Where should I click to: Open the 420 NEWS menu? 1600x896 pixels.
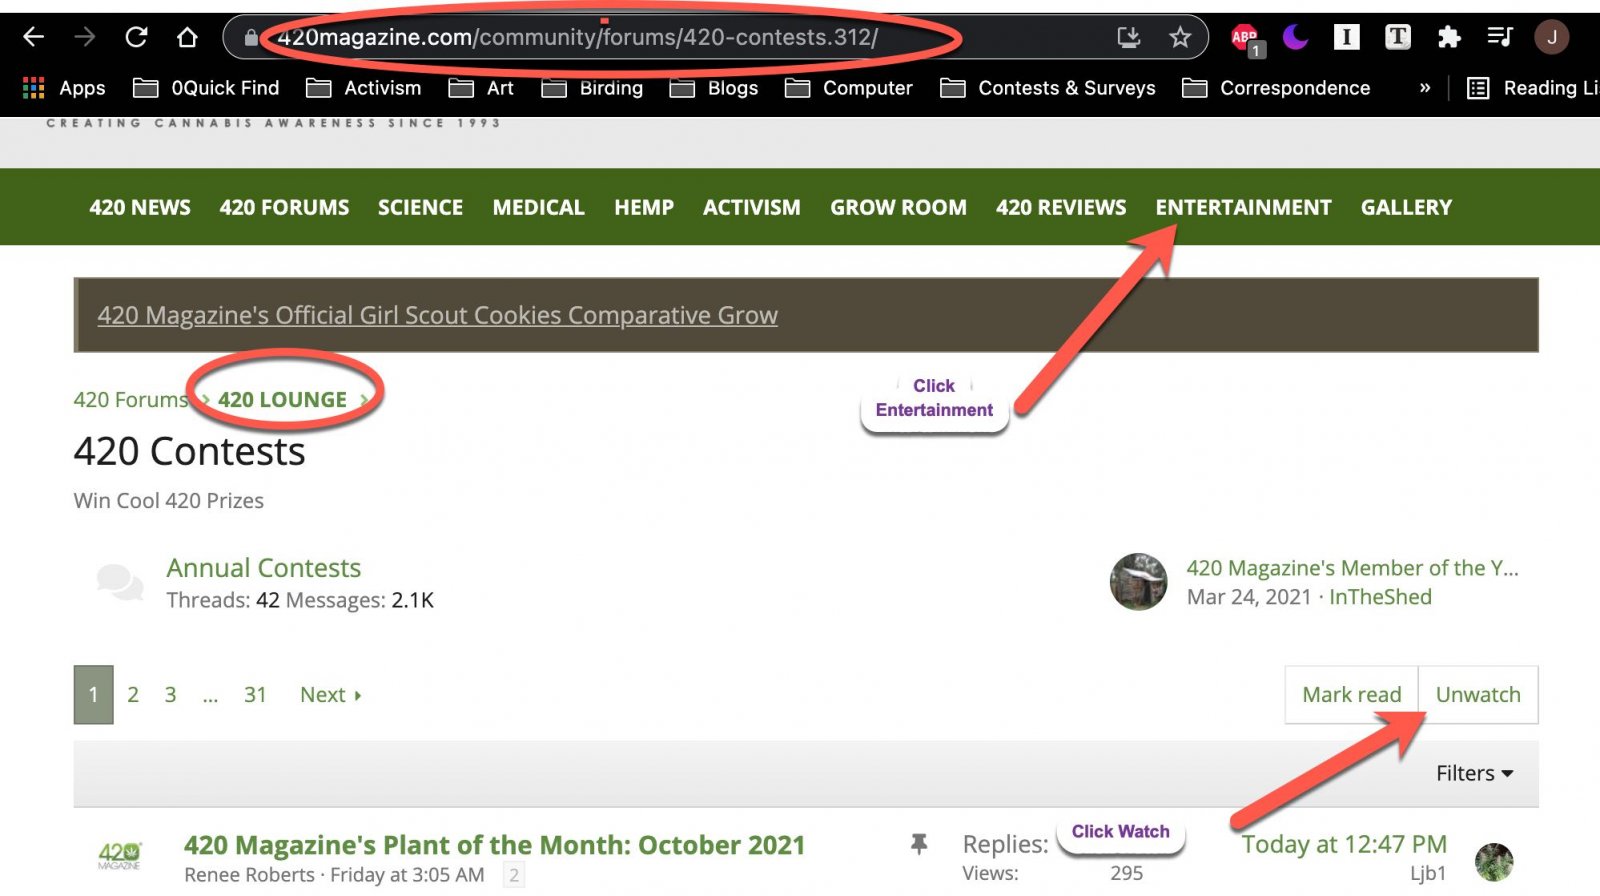coord(140,207)
